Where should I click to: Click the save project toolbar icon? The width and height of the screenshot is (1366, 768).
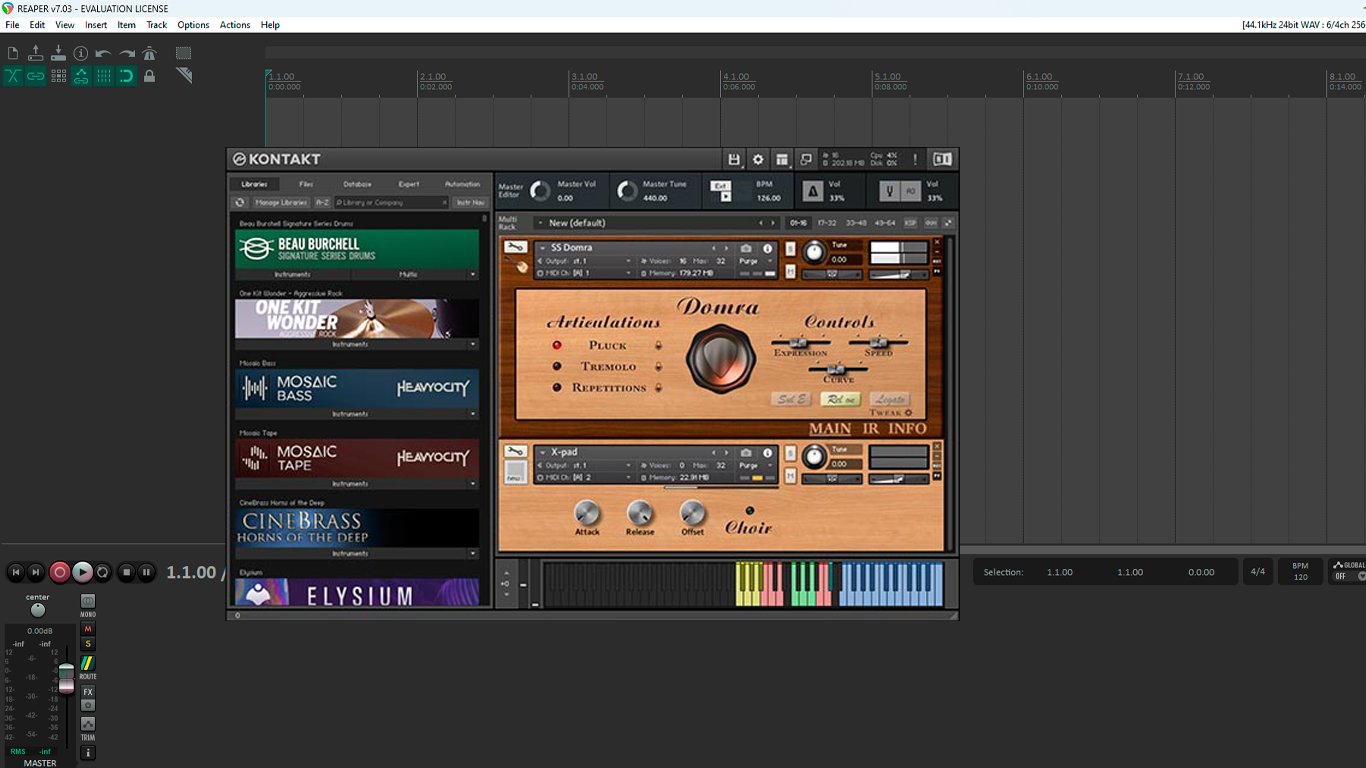coord(58,53)
